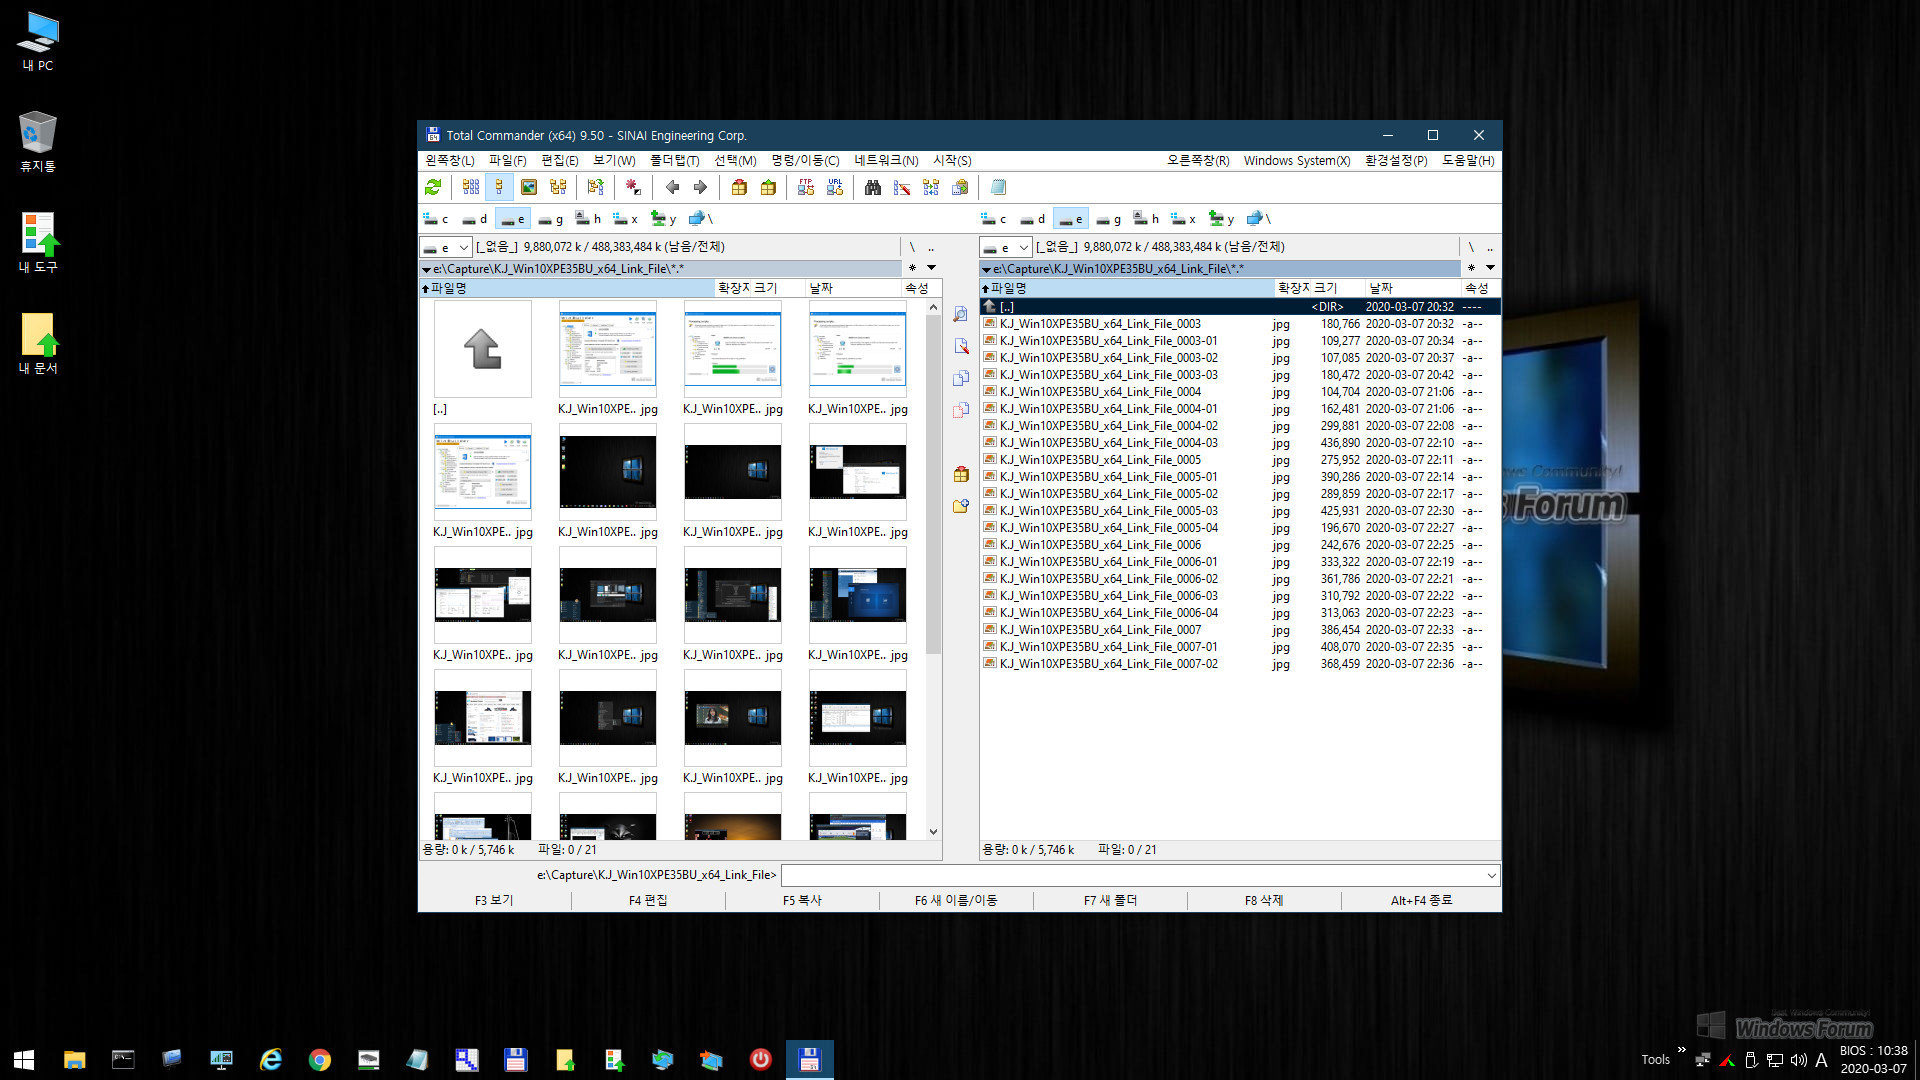Image resolution: width=1920 pixels, height=1080 pixels.
Task: Click F8 삭제 button
Action: (1264, 900)
